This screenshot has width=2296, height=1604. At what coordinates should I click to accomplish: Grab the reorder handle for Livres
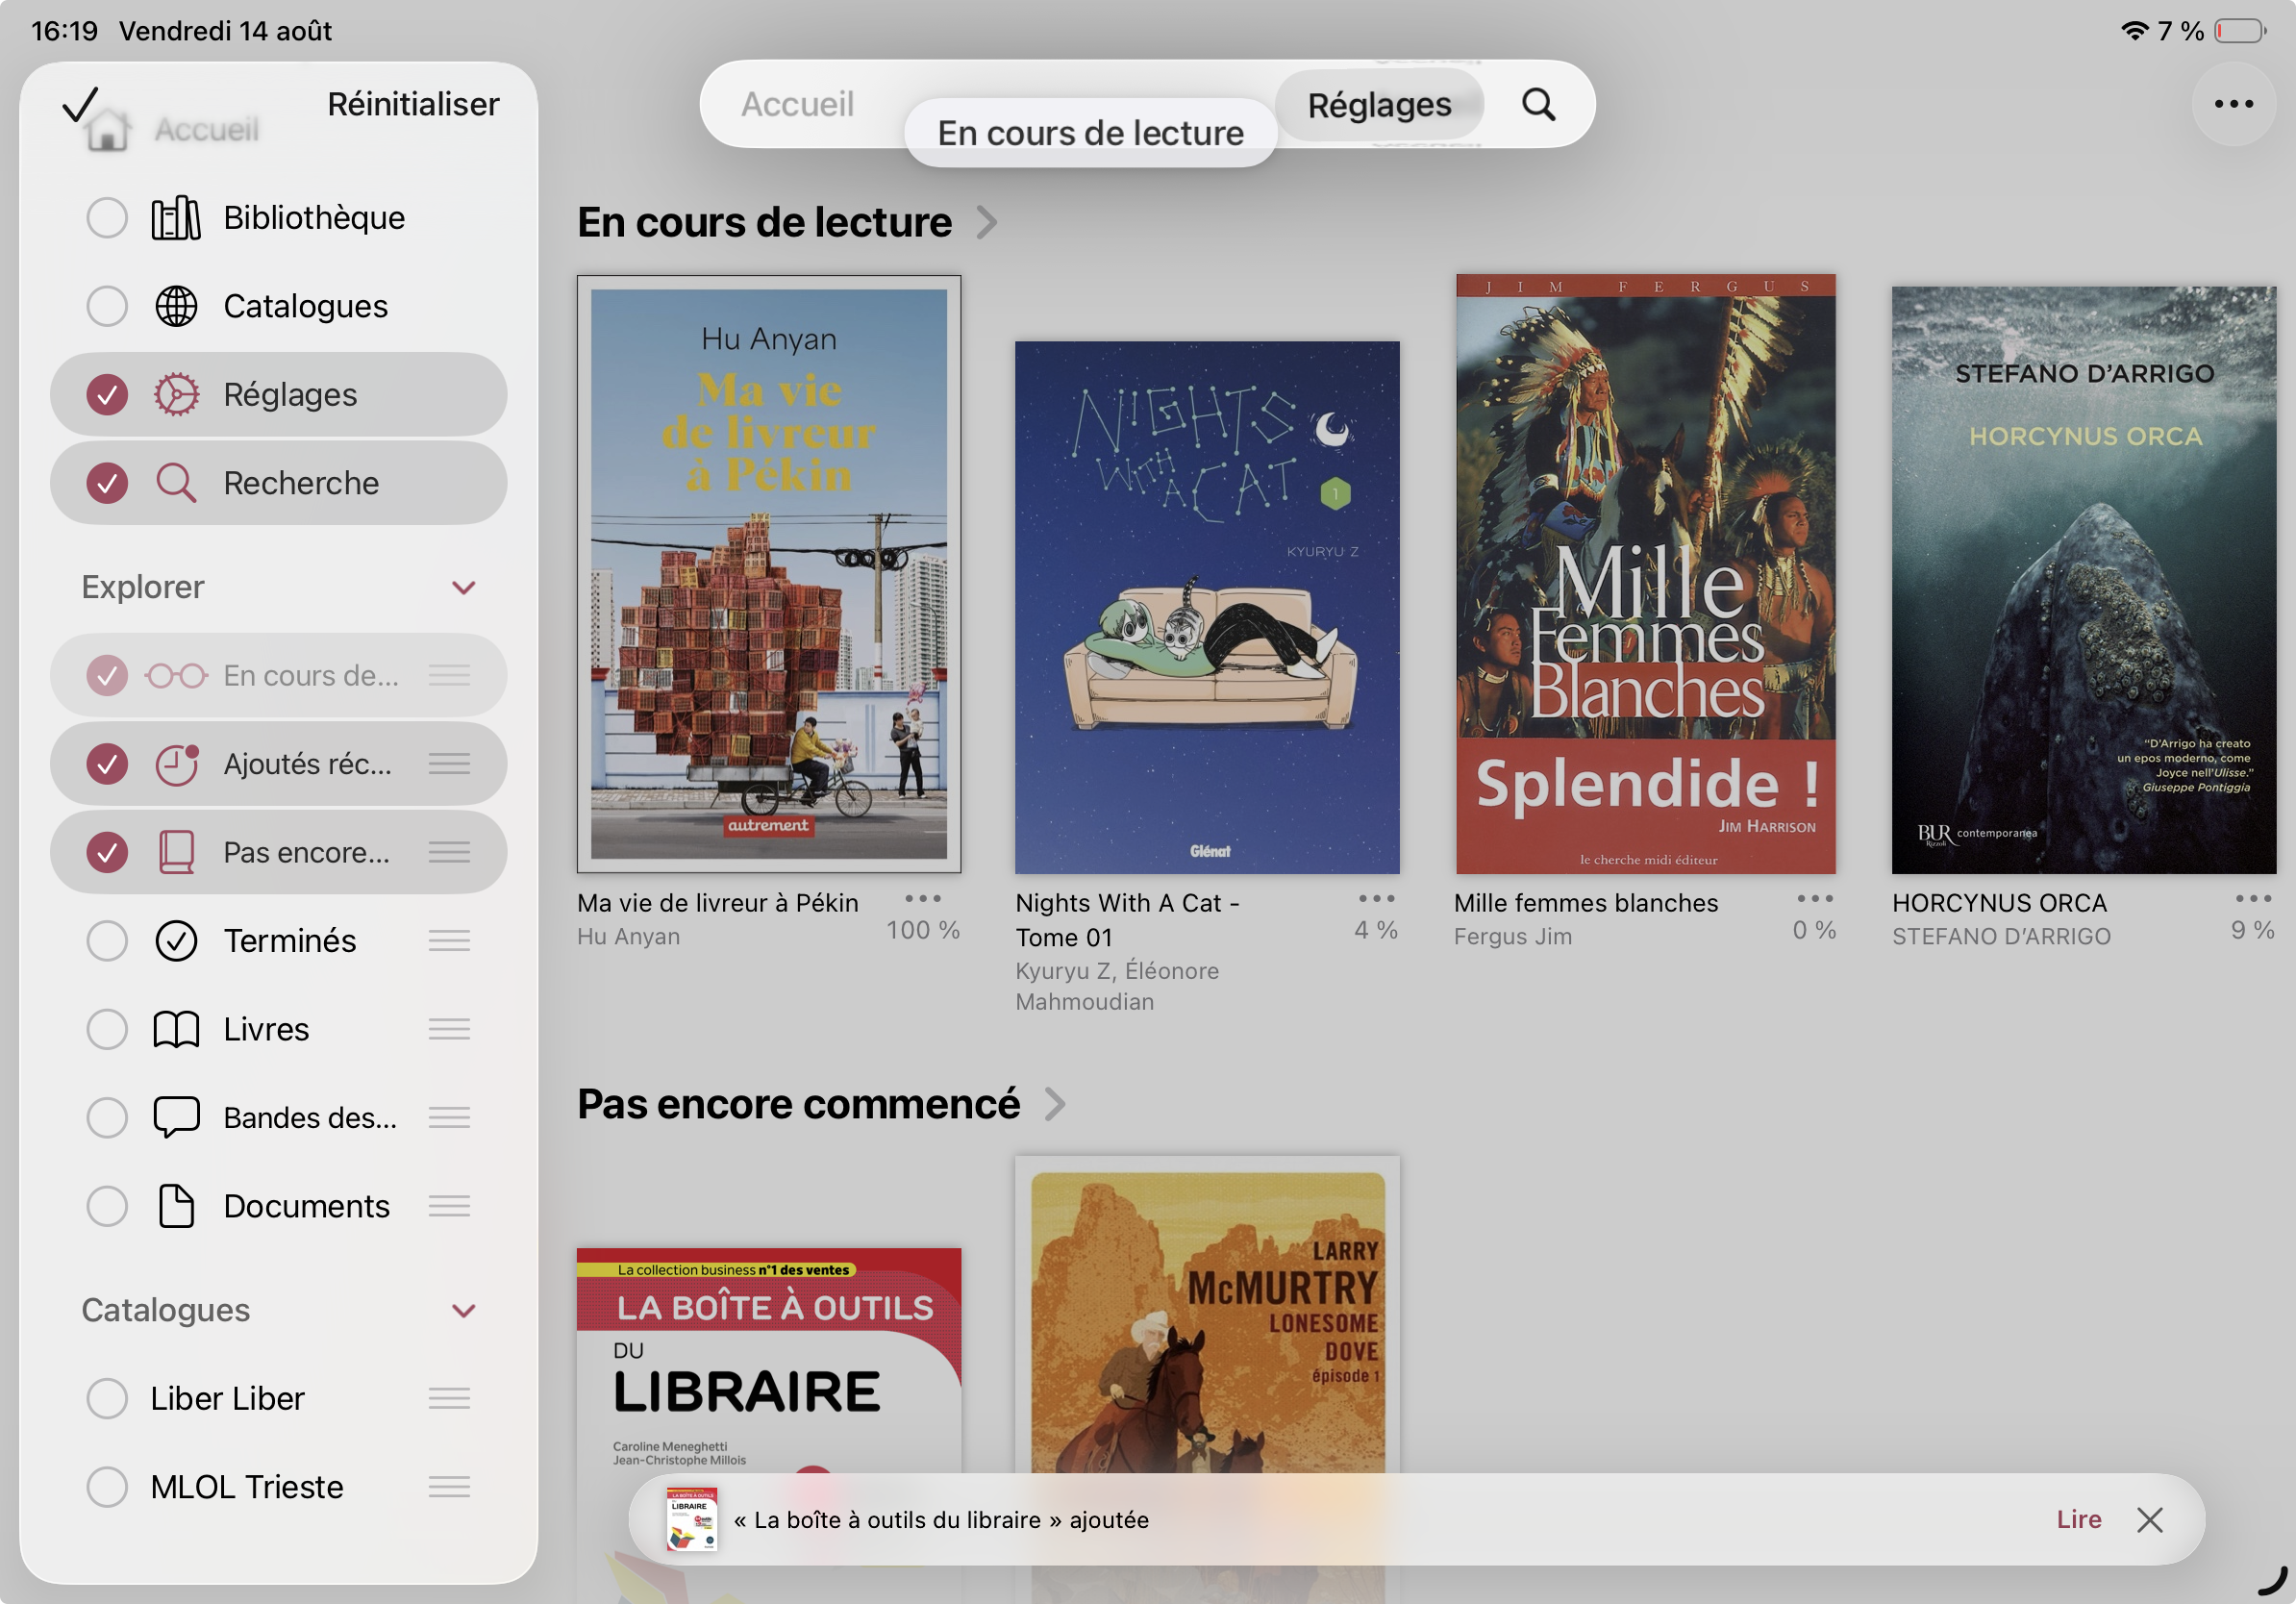click(x=449, y=1029)
